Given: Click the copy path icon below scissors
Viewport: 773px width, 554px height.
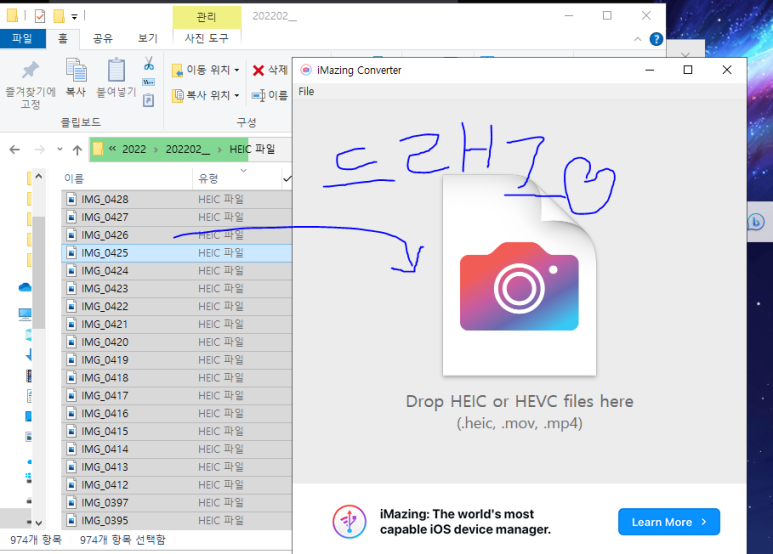Looking at the screenshot, I should (x=148, y=82).
